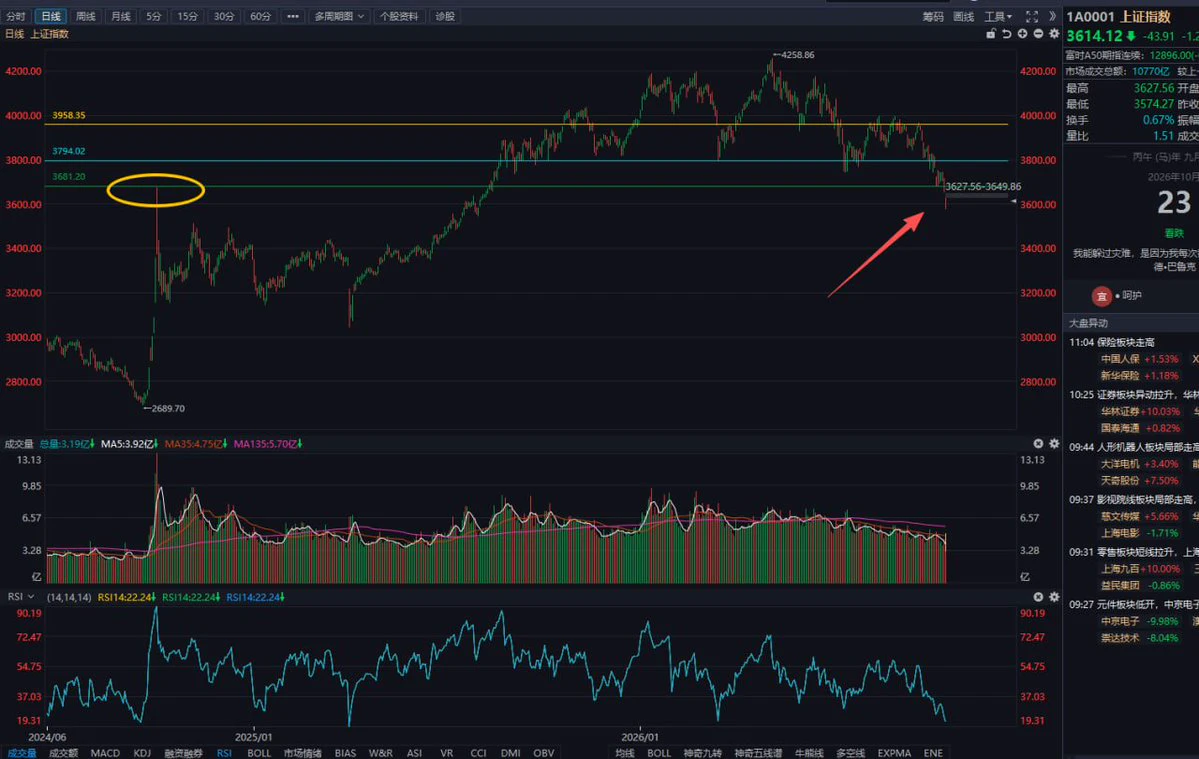Click the lock icon above the chart
1199x759 pixels.
coord(991,34)
